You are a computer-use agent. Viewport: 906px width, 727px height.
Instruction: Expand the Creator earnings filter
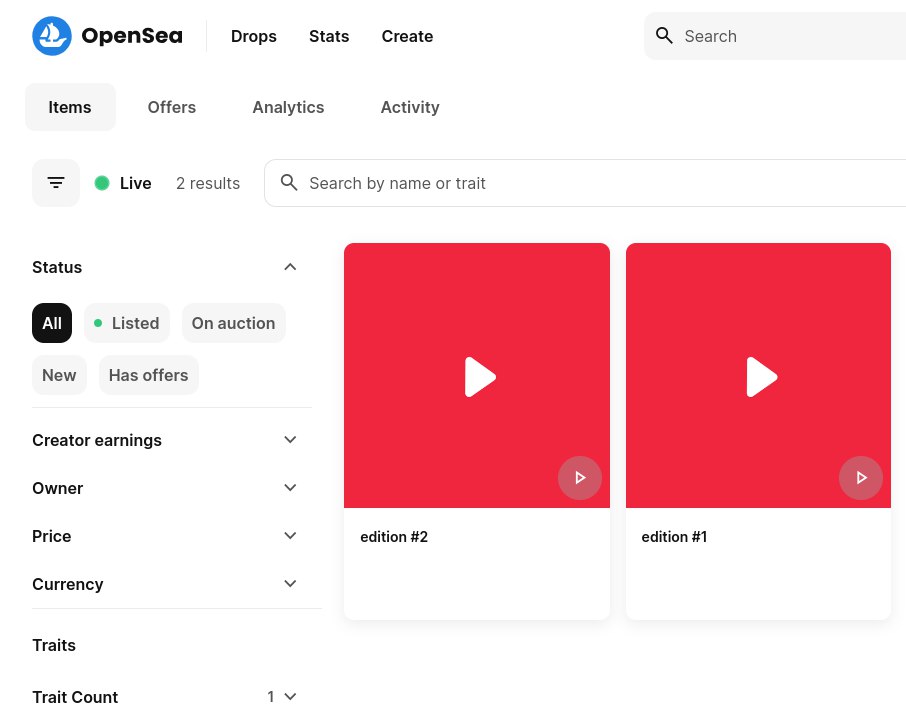point(290,440)
